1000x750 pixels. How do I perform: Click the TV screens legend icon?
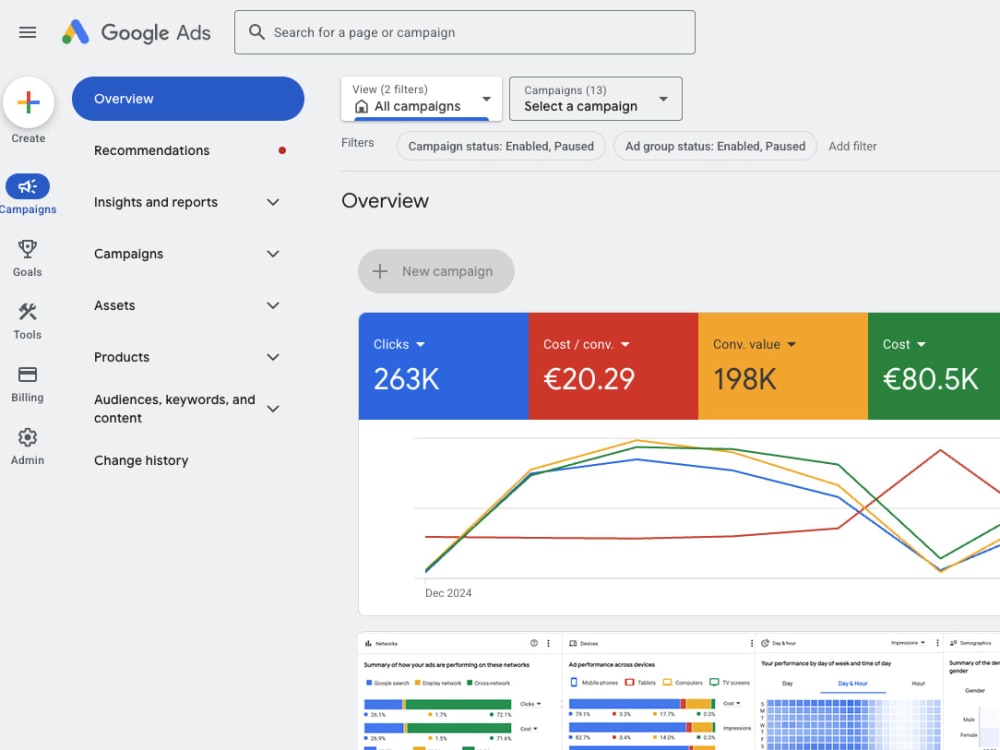714,682
